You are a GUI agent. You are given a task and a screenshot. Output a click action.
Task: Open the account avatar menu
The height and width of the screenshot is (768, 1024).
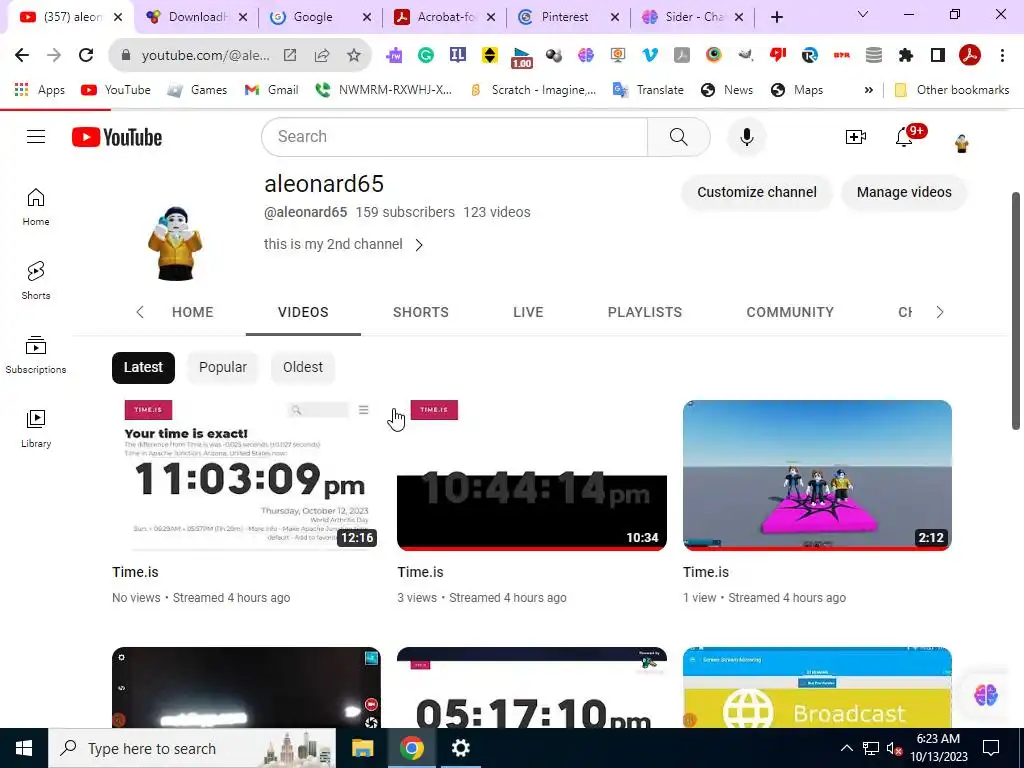point(961,143)
